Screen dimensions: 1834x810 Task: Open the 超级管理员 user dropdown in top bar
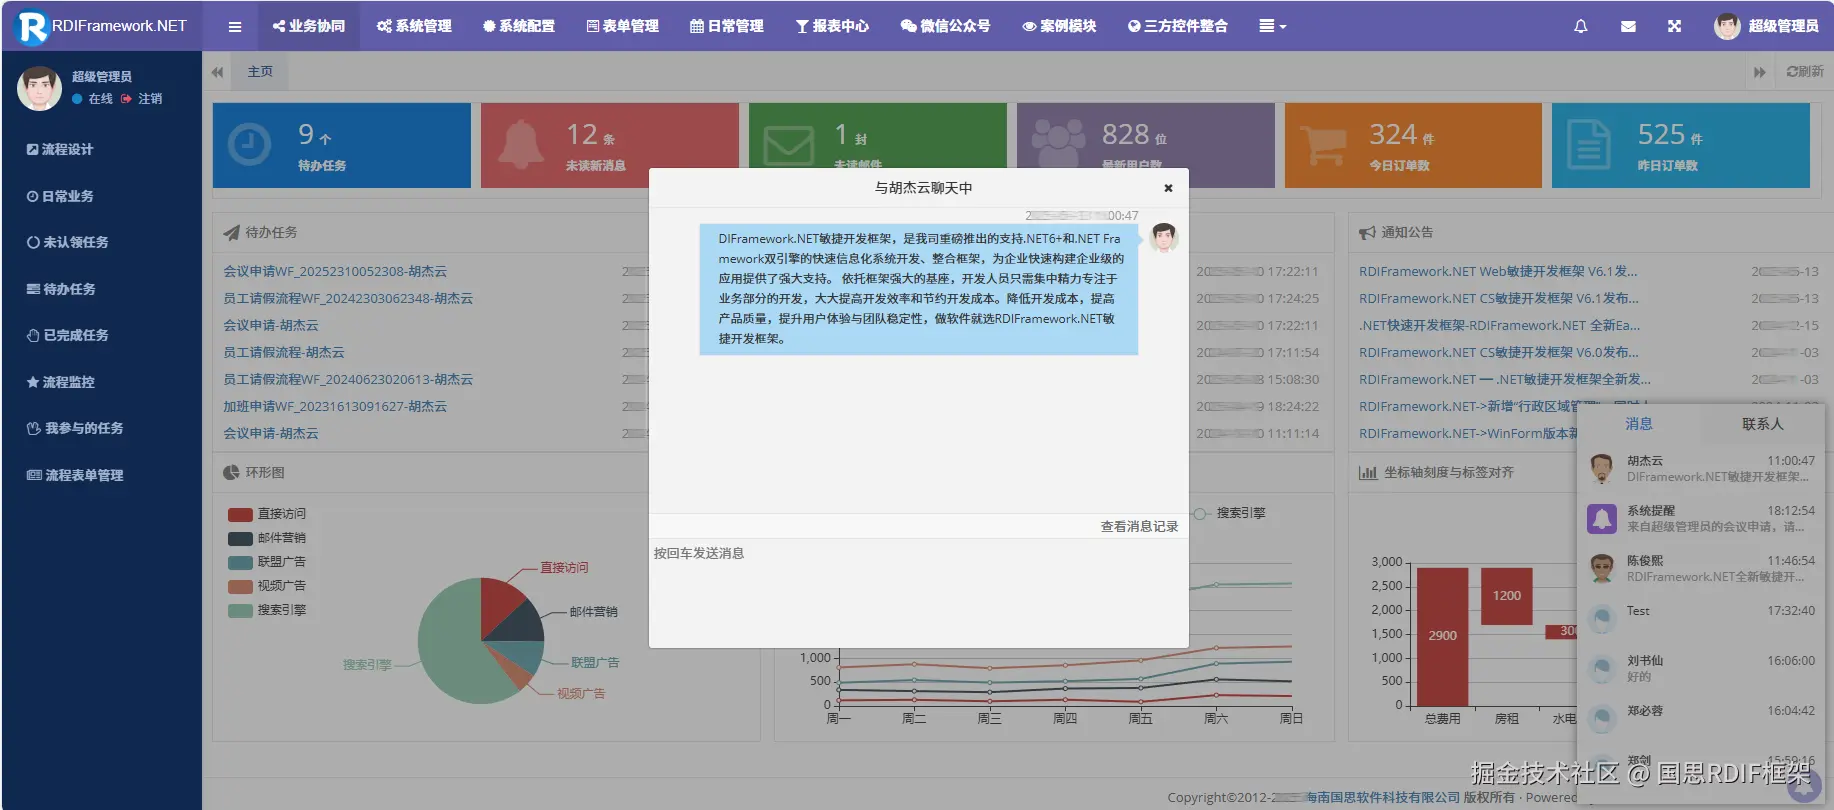tap(1766, 26)
